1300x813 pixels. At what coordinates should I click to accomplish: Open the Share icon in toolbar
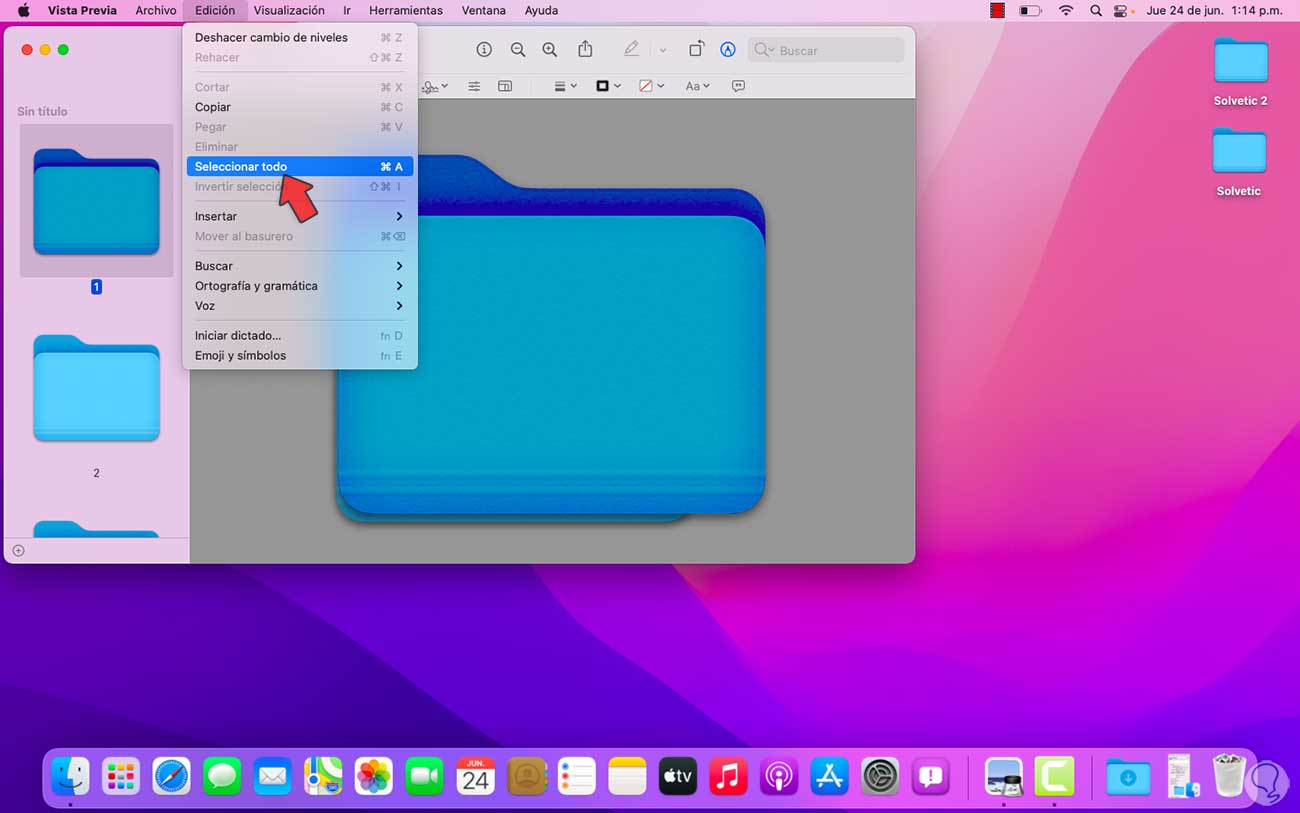586,50
